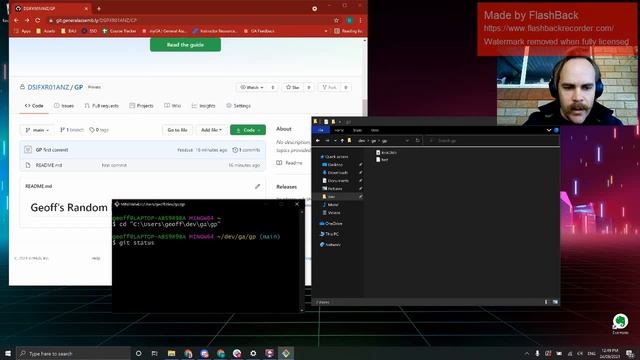Reload the page in Chrome
Viewport: 640px width, 360px height.
[38, 20]
